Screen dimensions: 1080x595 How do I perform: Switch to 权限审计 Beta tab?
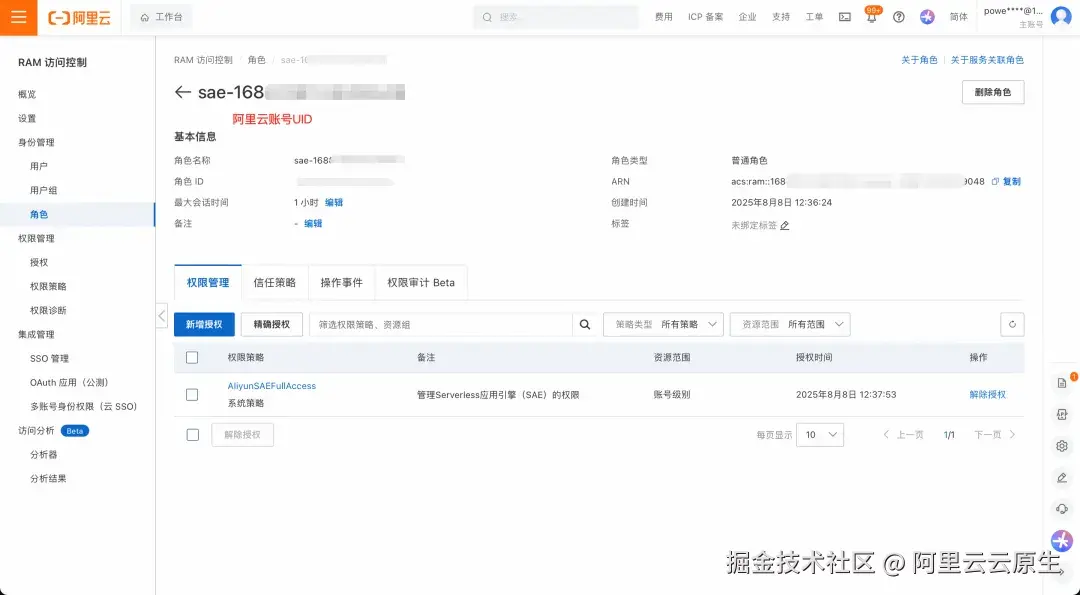(421, 282)
